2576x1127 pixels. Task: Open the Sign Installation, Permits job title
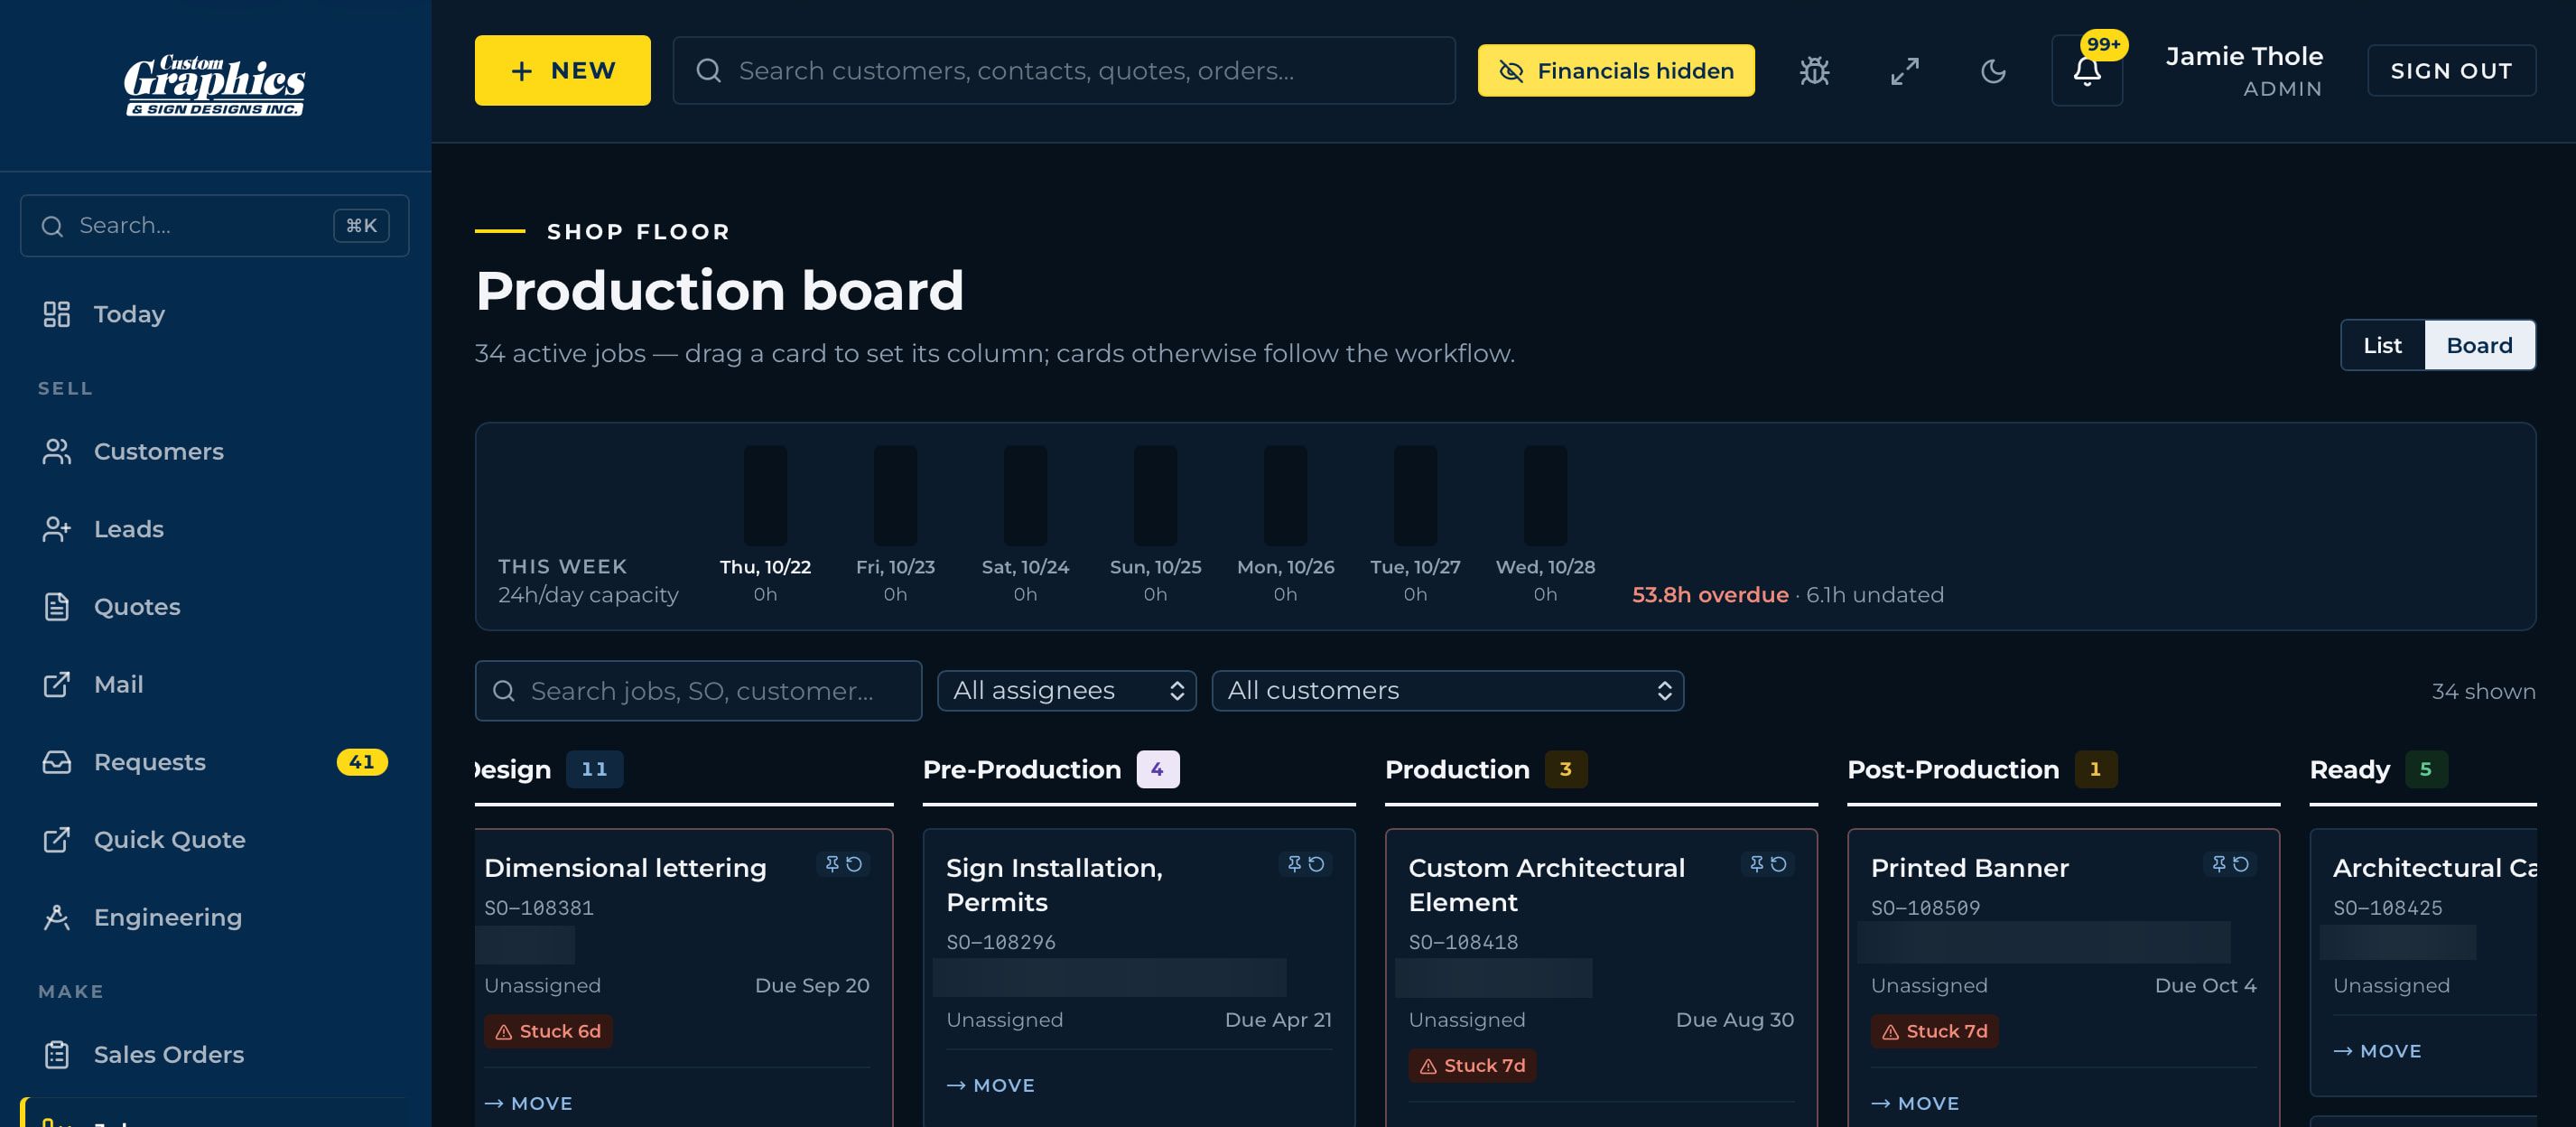tap(1054, 886)
